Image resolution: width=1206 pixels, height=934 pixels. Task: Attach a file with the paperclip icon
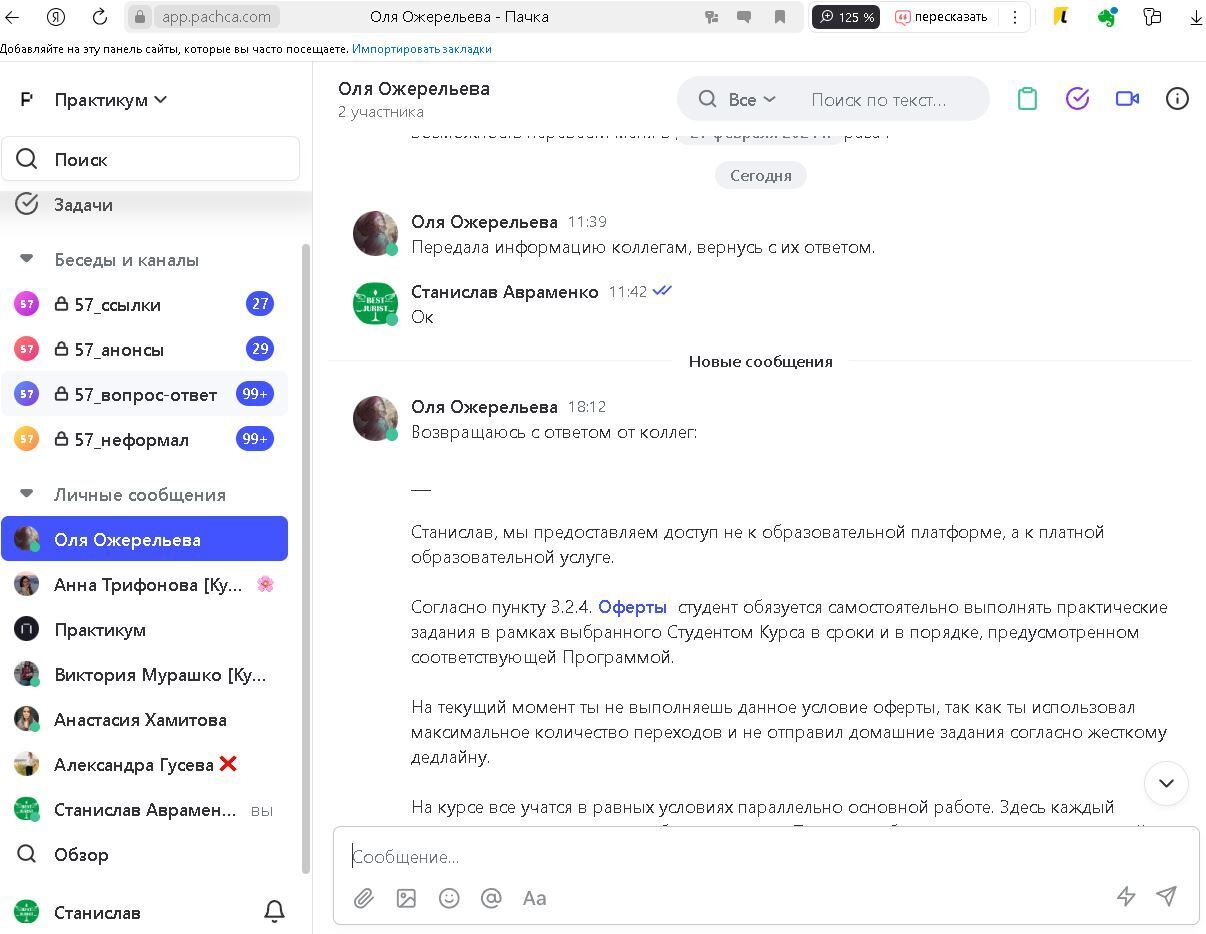[364, 898]
